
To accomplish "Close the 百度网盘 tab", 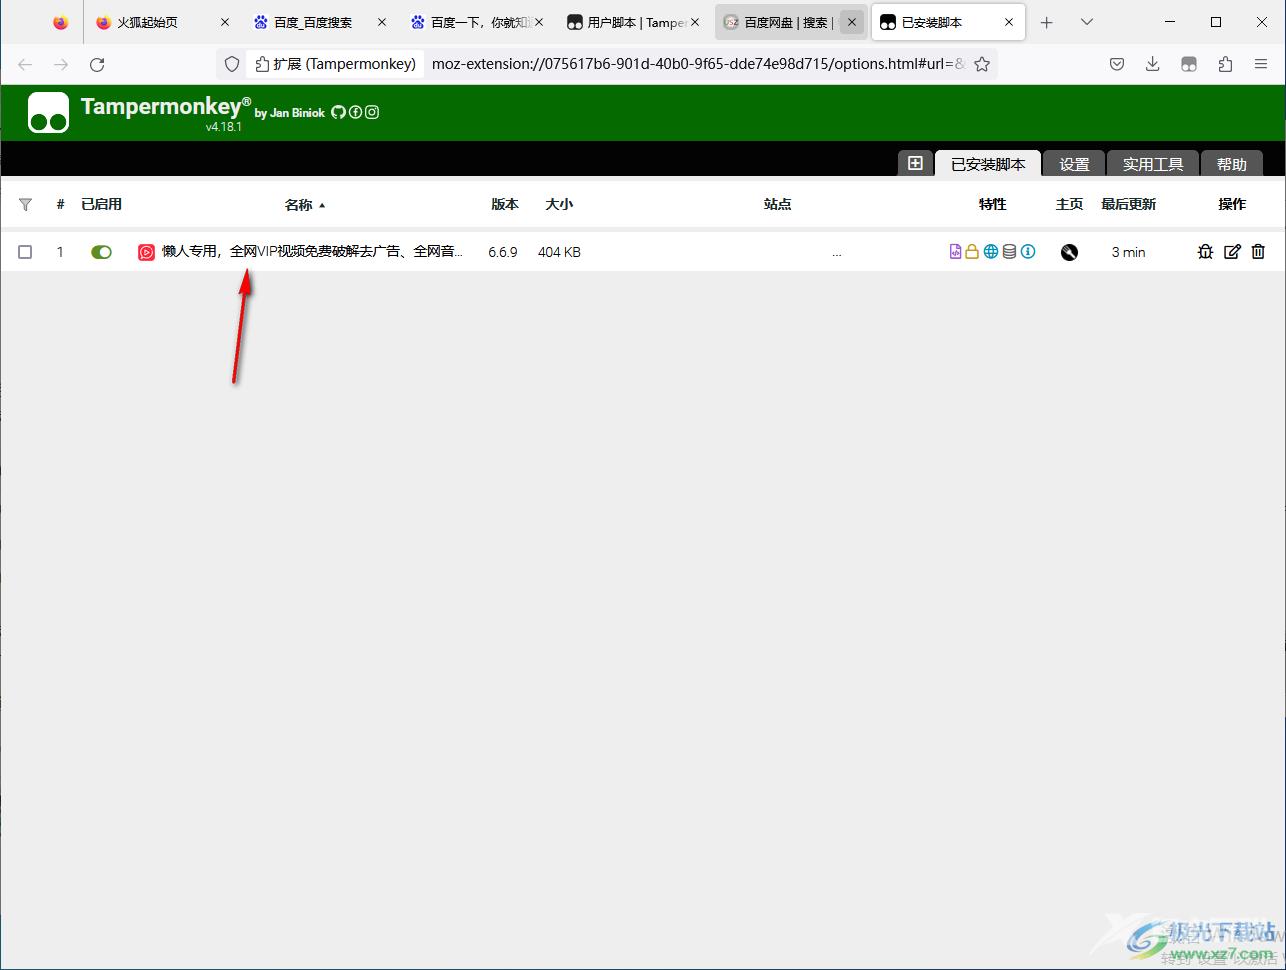I will point(852,22).
